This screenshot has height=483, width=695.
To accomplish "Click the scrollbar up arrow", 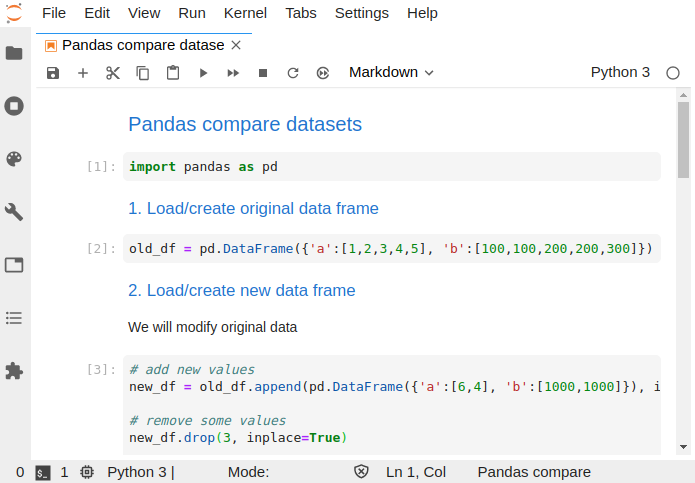I will pyautogui.click(x=683, y=95).
